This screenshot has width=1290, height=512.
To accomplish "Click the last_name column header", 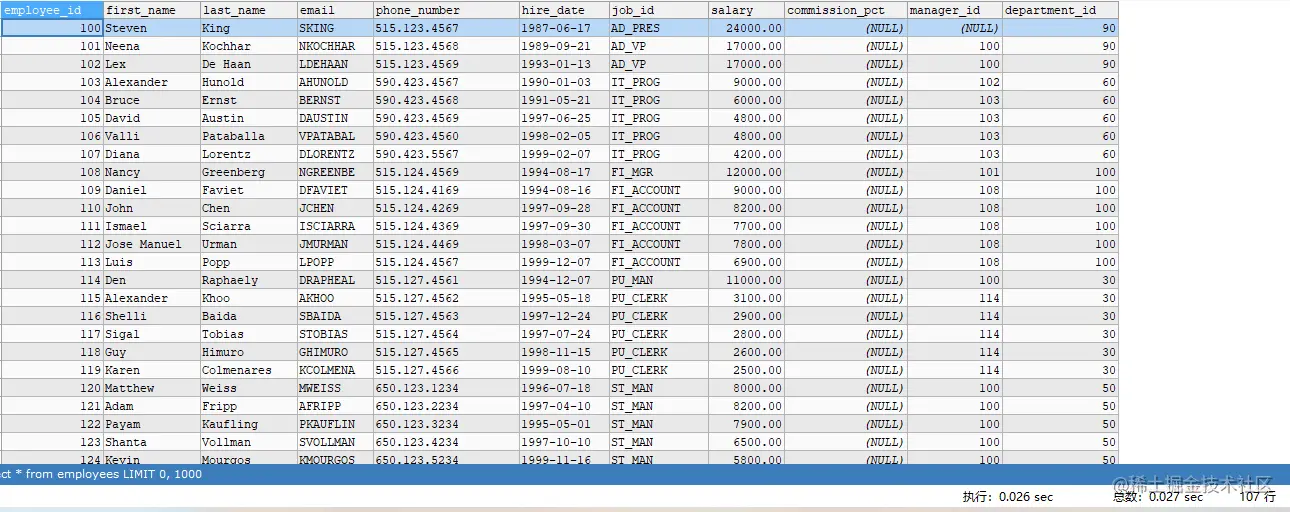I will click(248, 10).
